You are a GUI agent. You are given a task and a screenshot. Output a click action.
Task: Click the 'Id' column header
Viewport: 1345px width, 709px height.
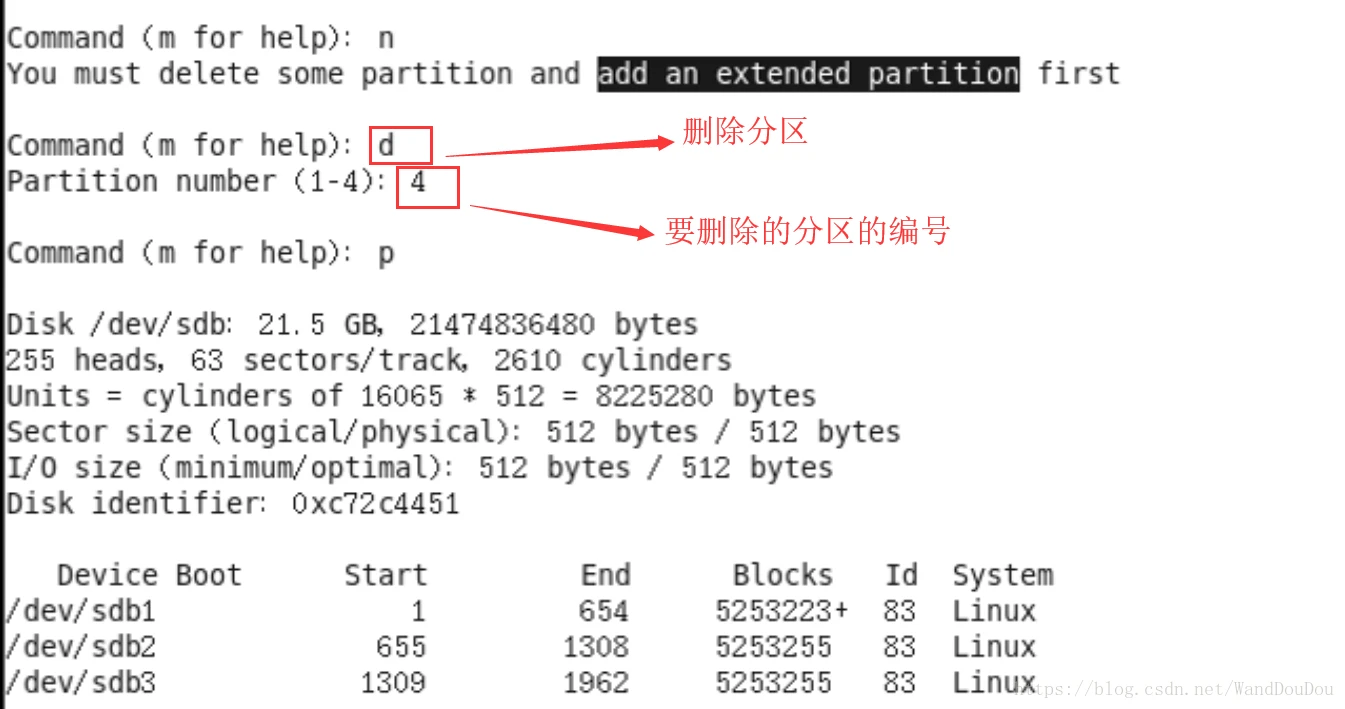900,575
